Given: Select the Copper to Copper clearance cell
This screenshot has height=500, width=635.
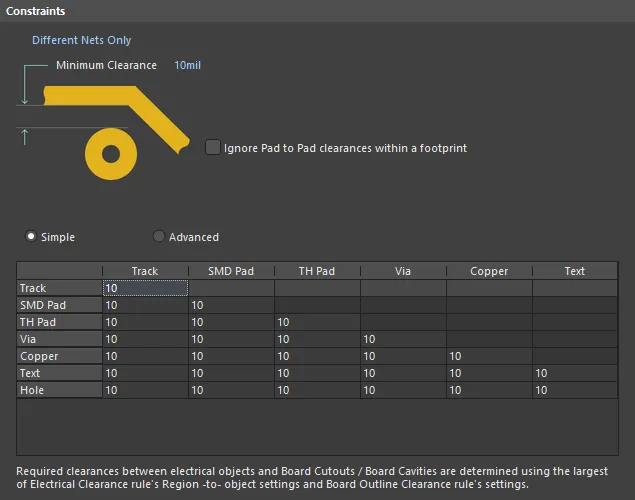Looking at the screenshot, I should (x=488, y=356).
